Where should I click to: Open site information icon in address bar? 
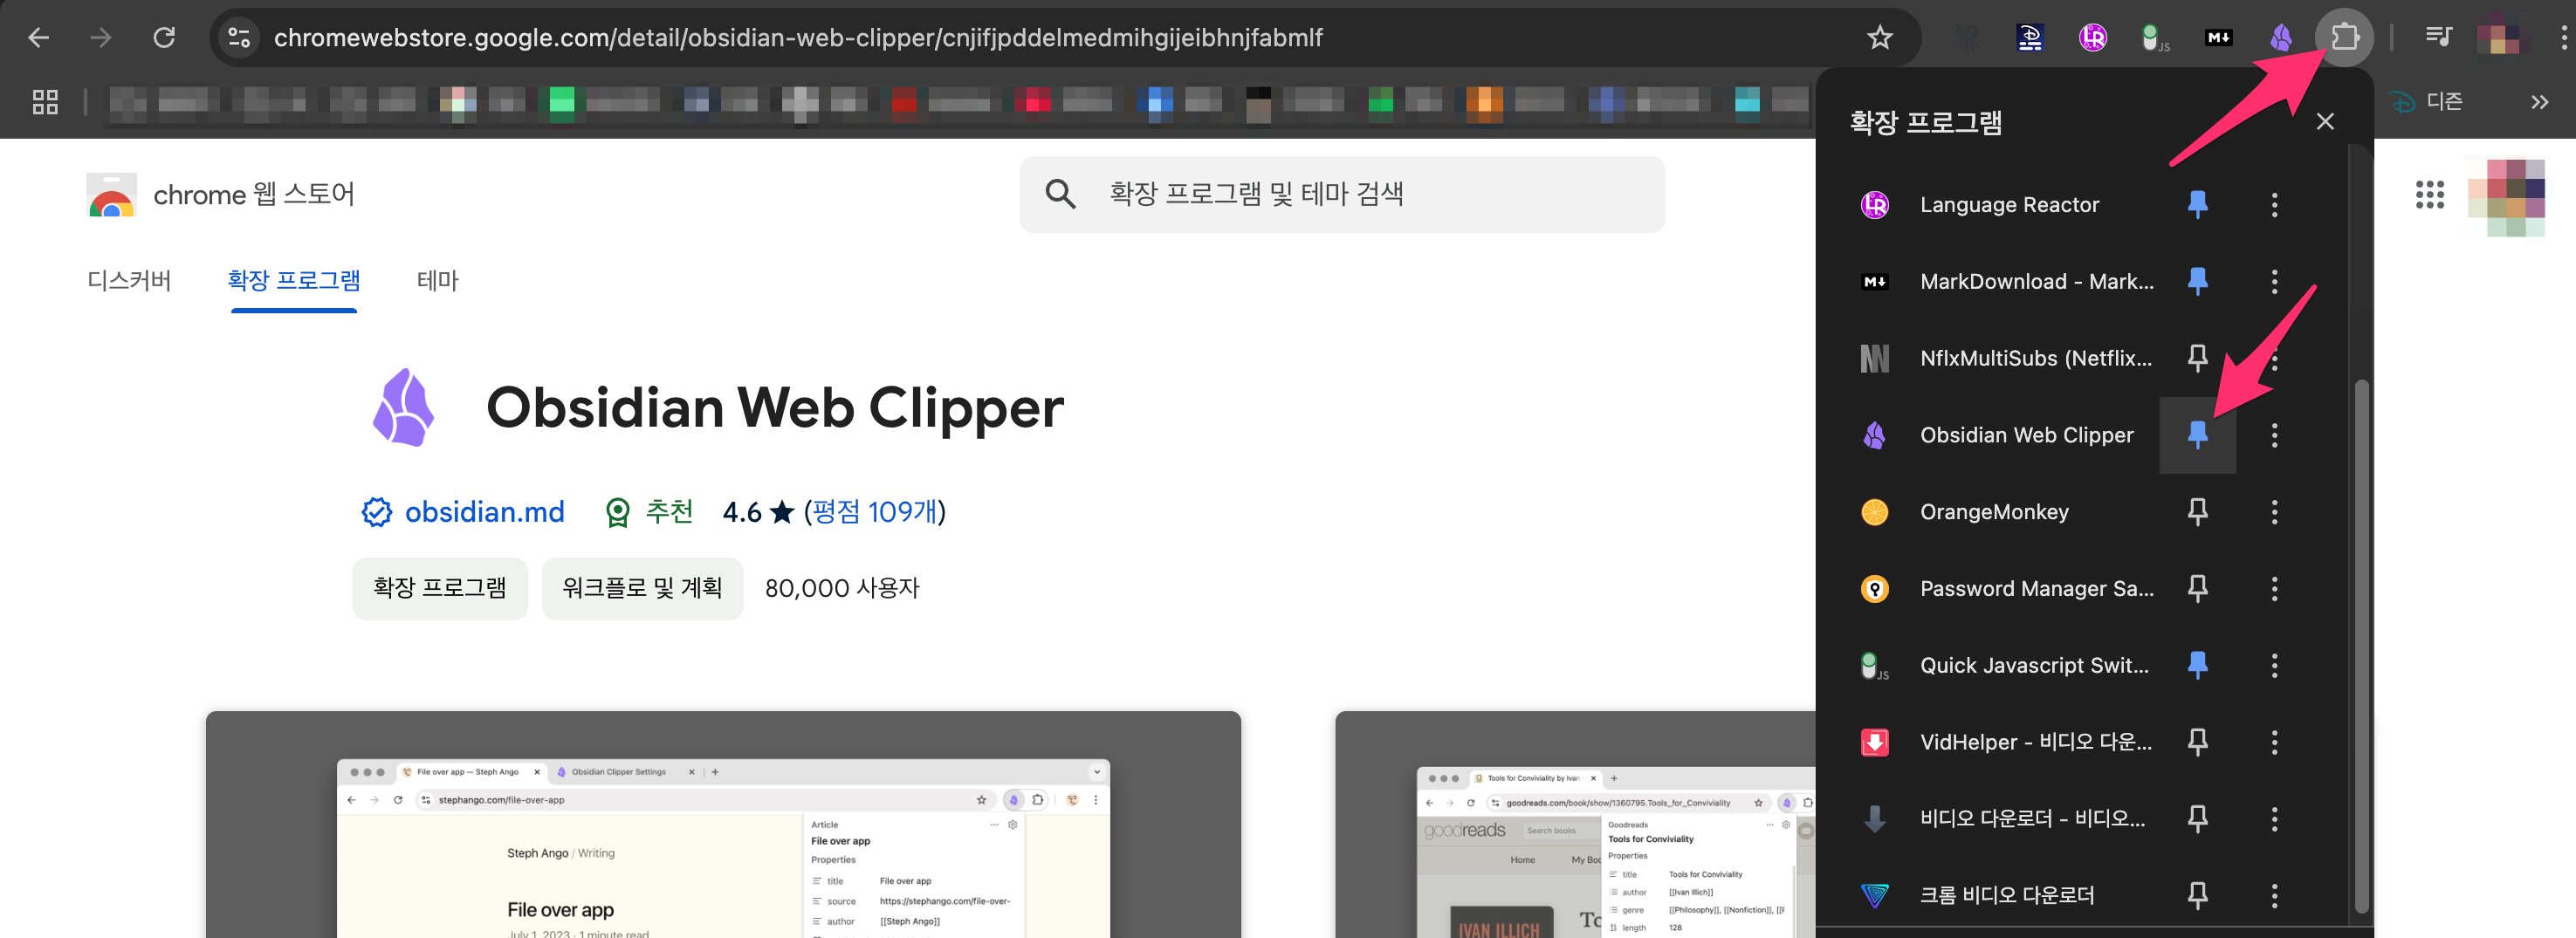(x=239, y=38)
